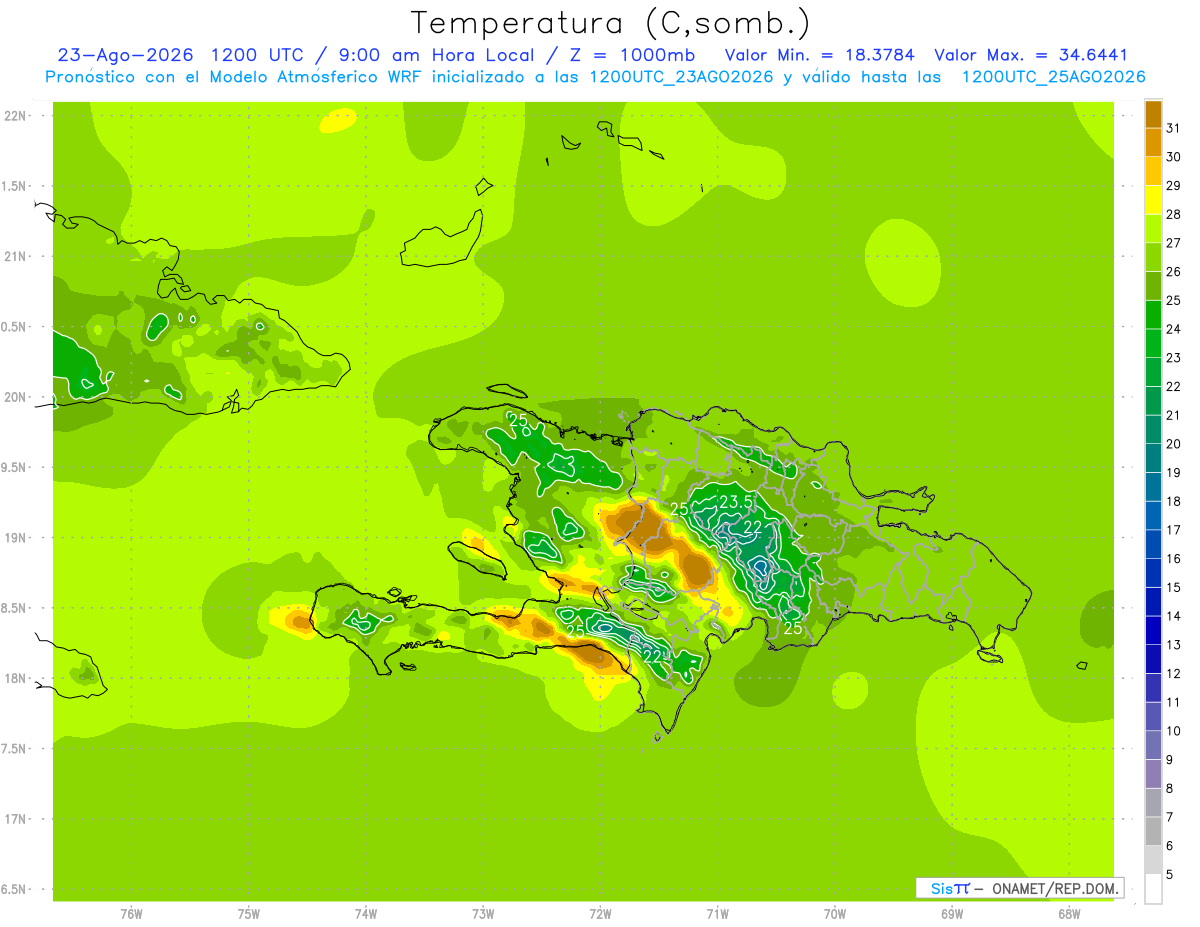Image resolution: width=1200 pixels, height=927 pixels.
Task: Click the legend swatch between 23 and 24
Action: coord(1153,343)
